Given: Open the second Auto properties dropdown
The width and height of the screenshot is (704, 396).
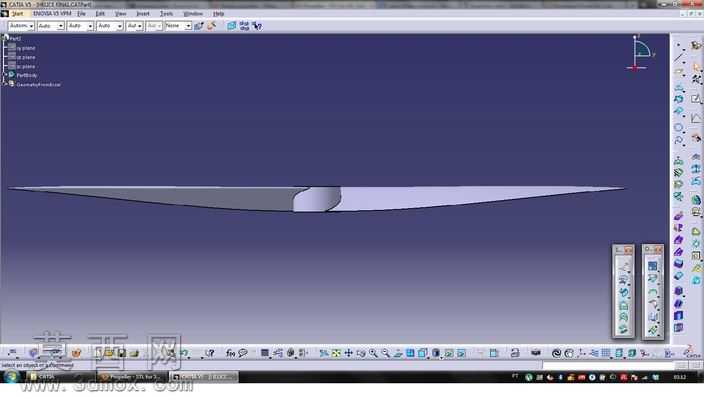Looking at the screenshot, I should pos(51,26).
